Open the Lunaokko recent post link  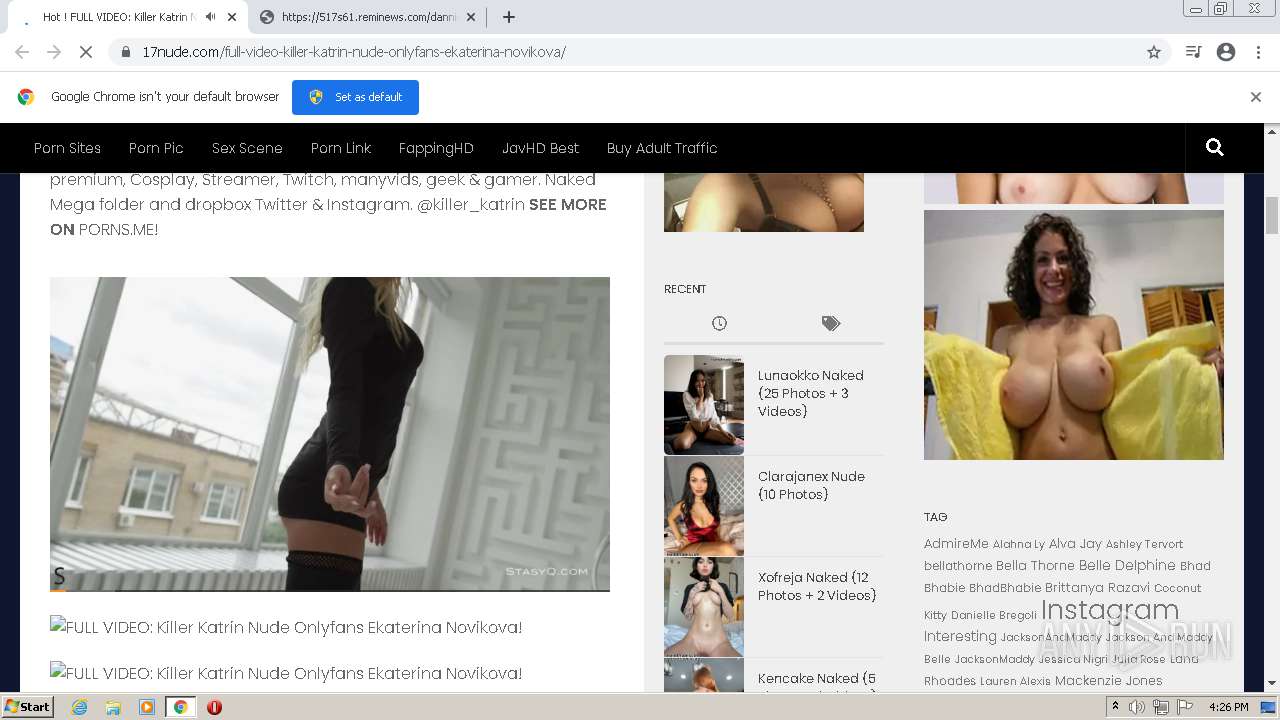coord(810,393)
